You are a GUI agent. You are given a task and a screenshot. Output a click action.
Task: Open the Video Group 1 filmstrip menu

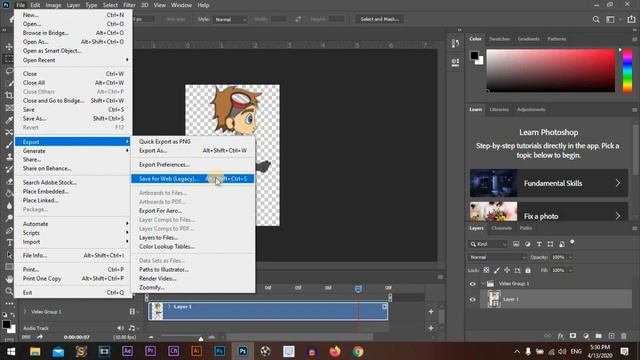133,312
